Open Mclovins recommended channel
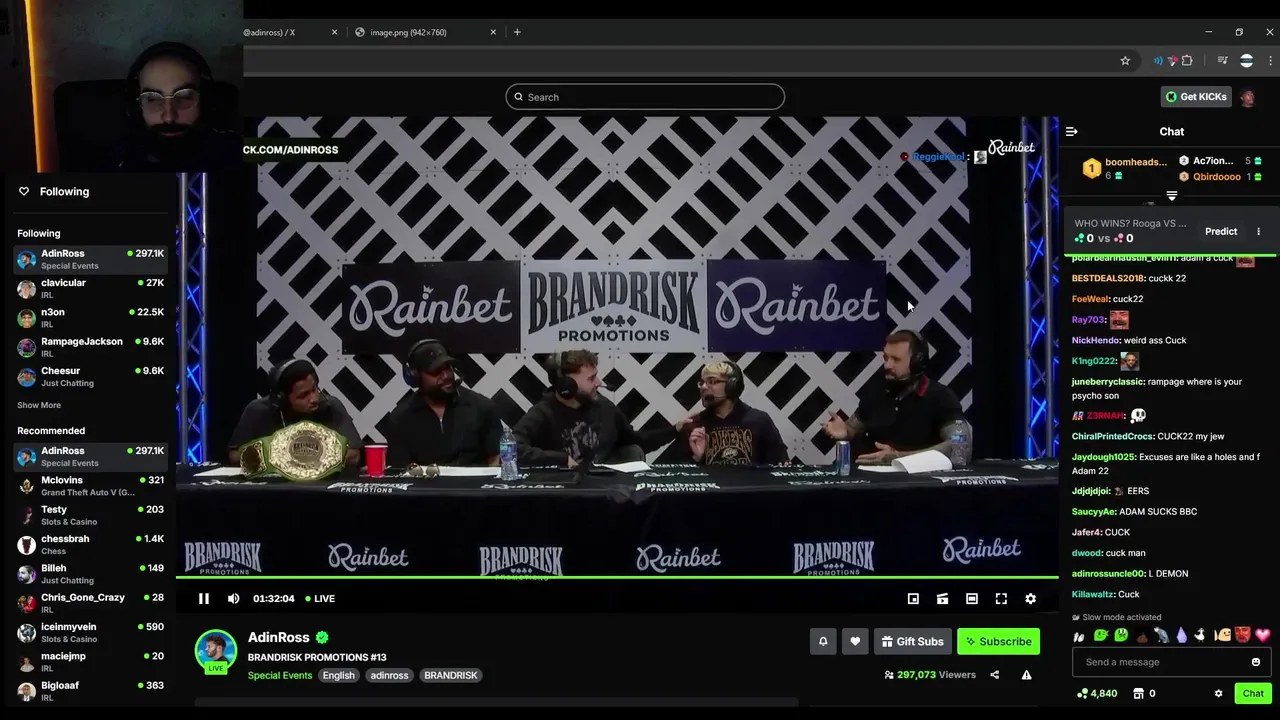The width and height of the screenshot is (1280, 720). [91, 486]
